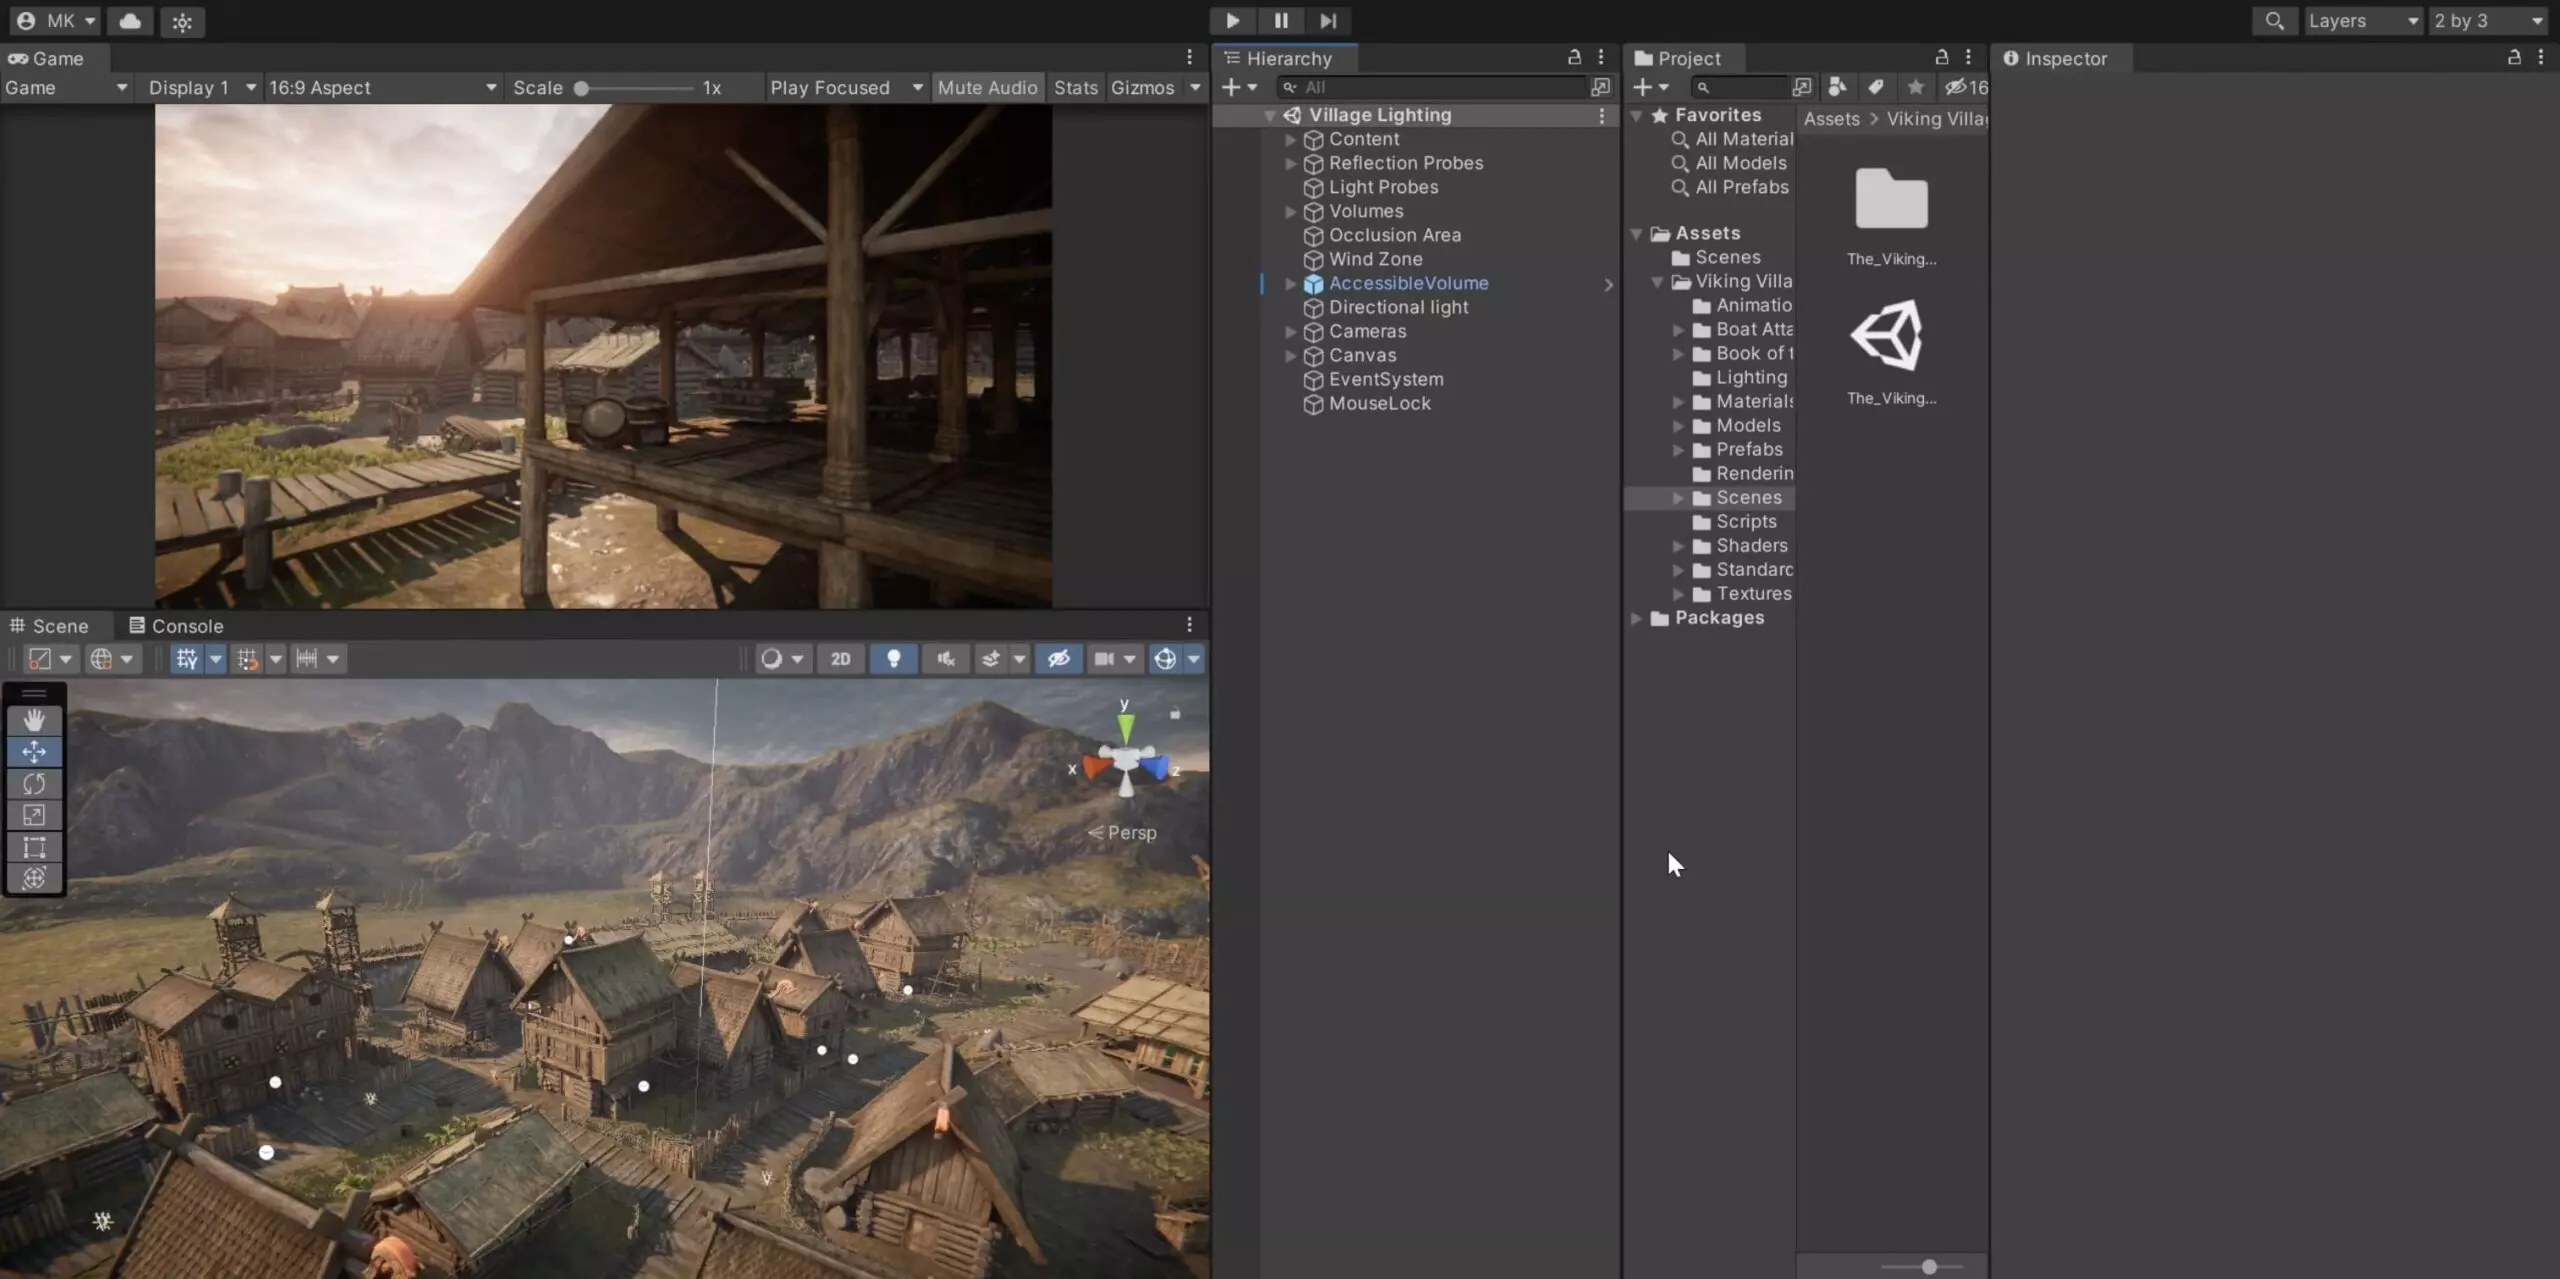
Task: Click the search-by-type icon in Project window
Action: (1837, 87)
